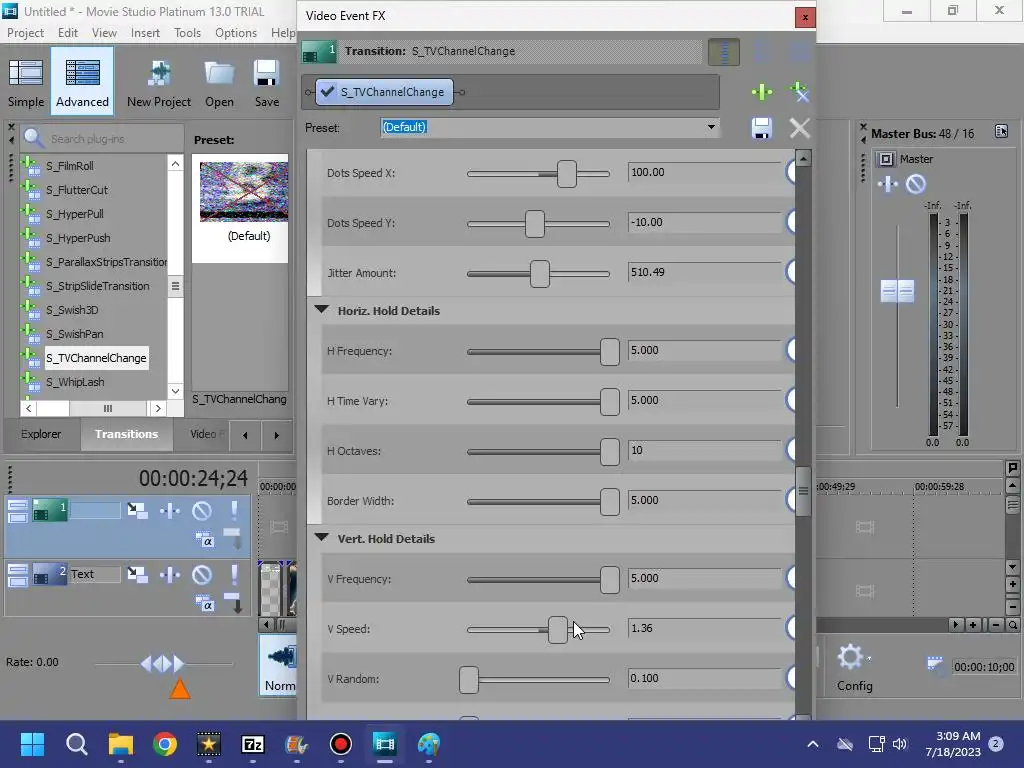
Task: Select S_SwishPan transition
Action: (74, 334)
